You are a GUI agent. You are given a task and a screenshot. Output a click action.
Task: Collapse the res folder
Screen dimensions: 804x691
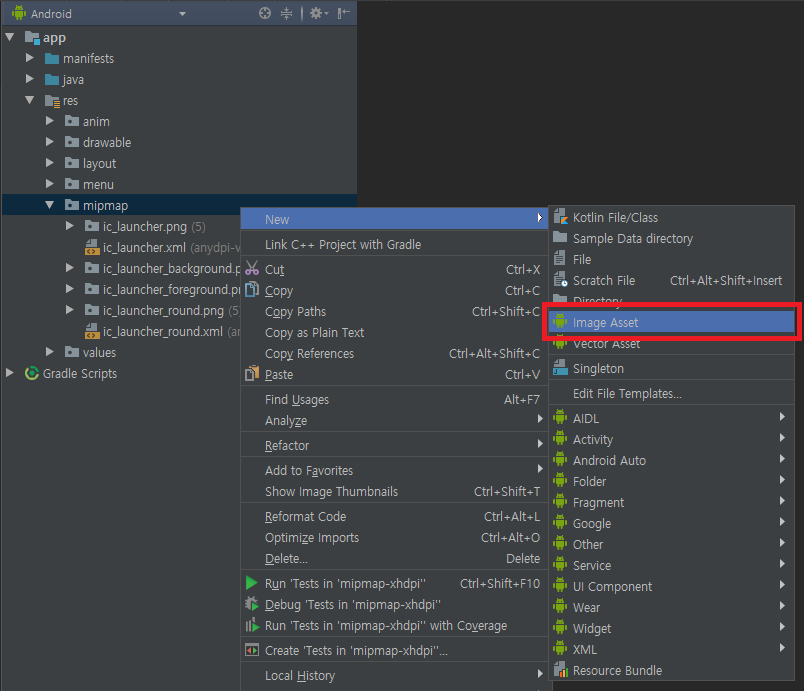pyautogui.click(x=30, y=100)
